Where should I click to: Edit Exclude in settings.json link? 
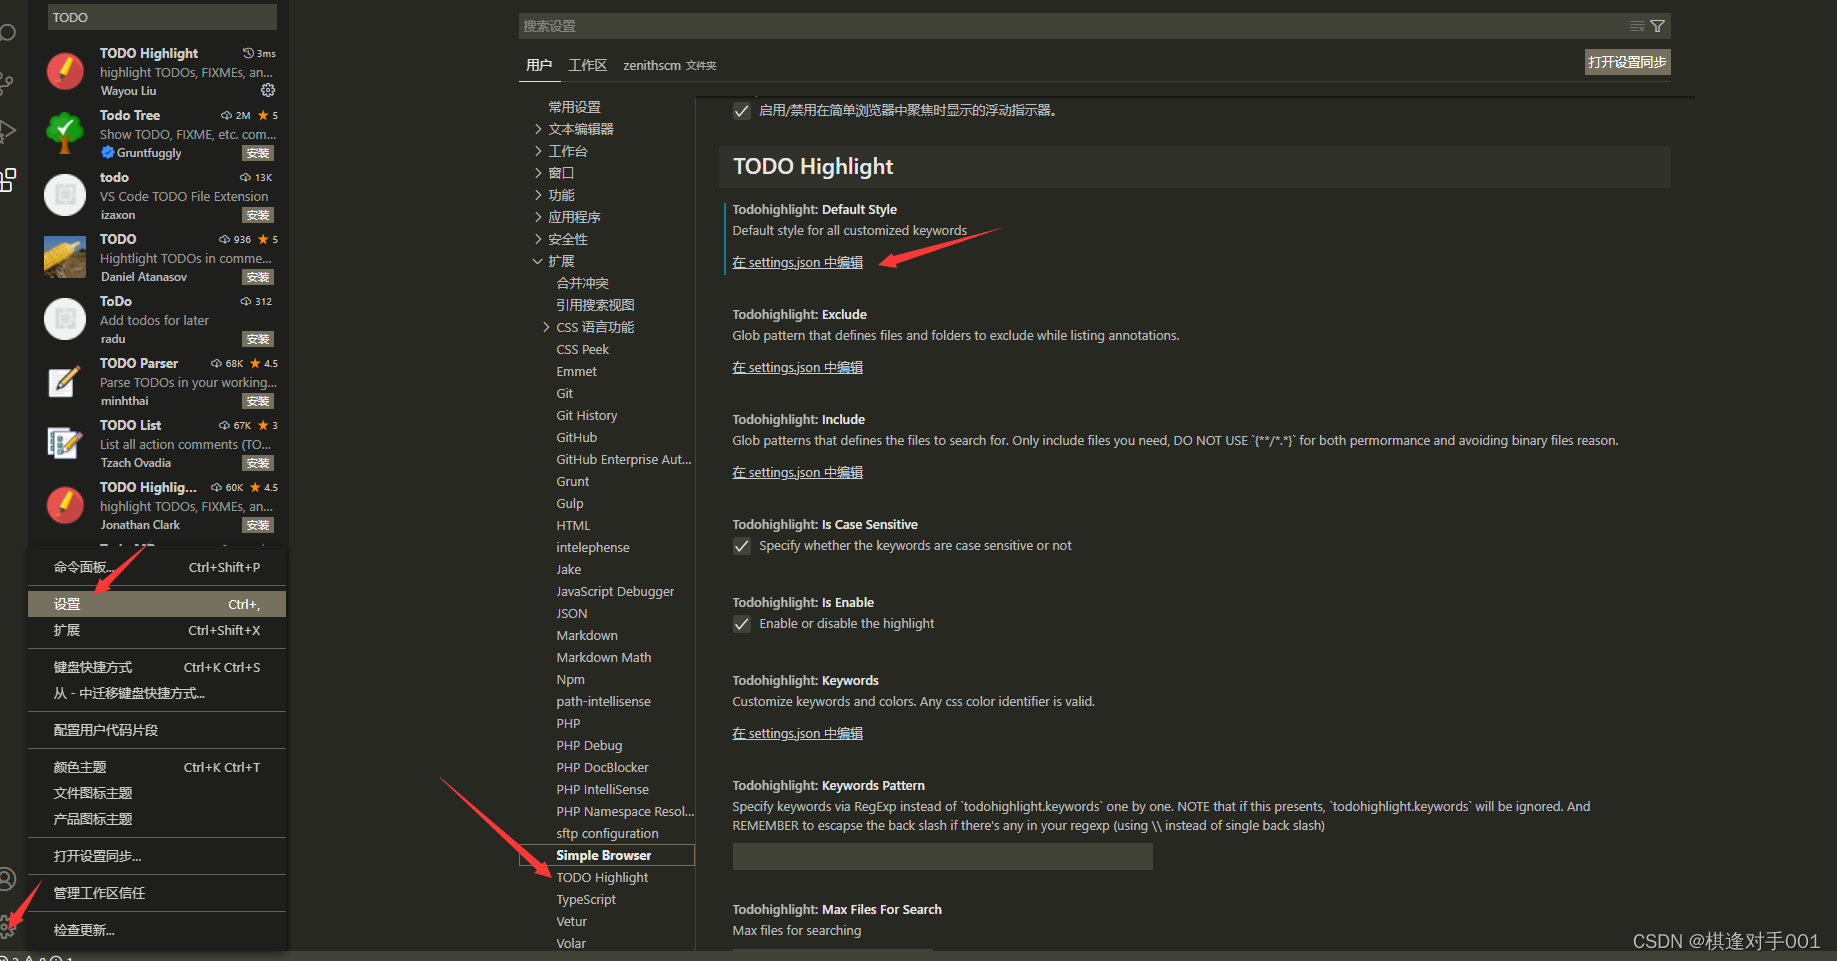tap(797, 367)
